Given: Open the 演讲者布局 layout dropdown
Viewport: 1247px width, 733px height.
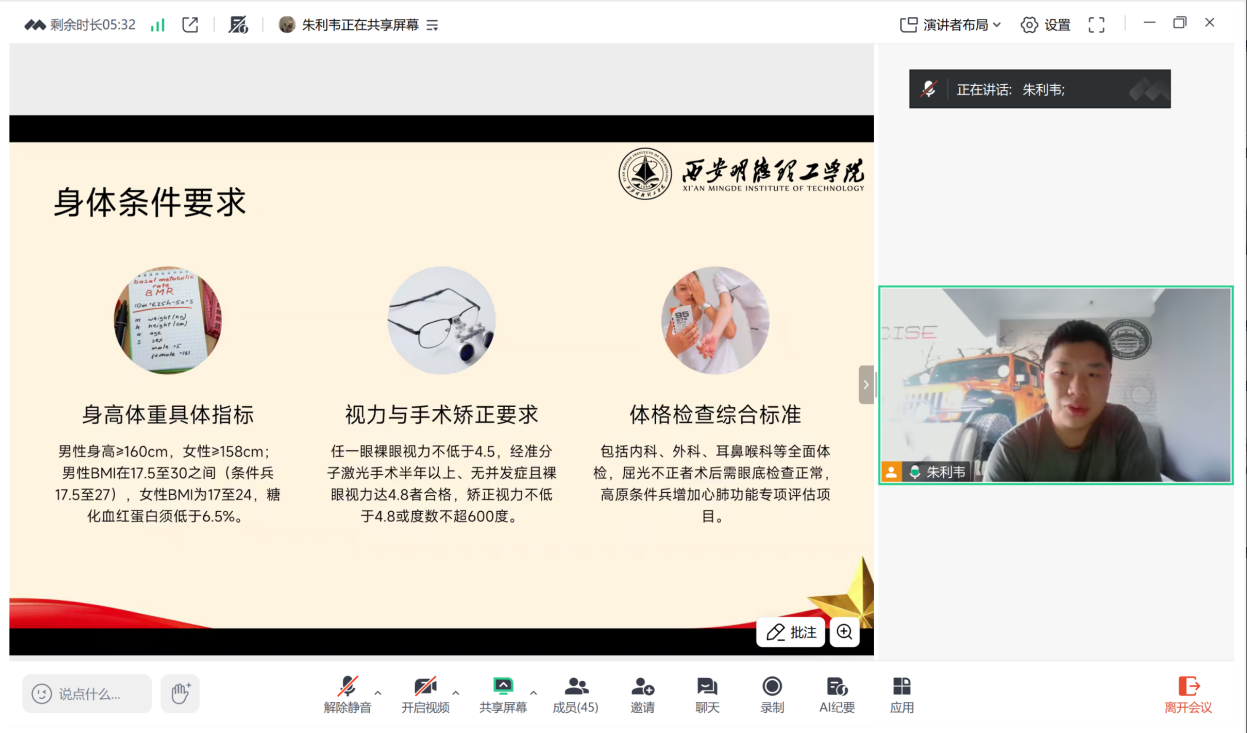Looking at the screenshot, I should click(950, 25).
